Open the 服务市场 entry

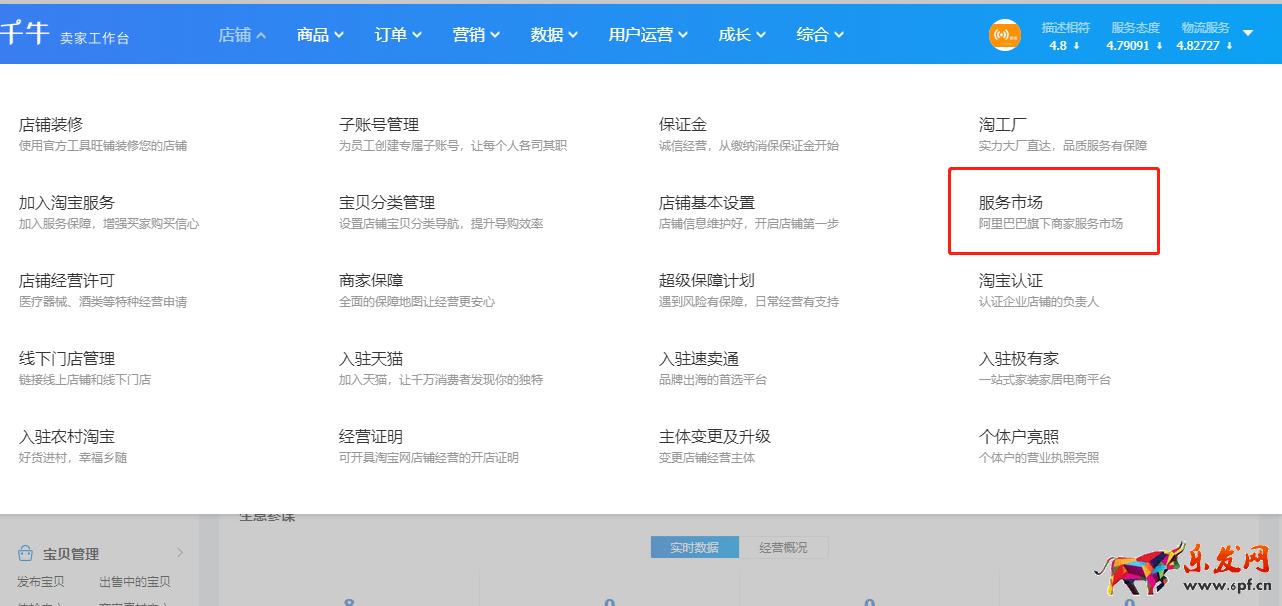point(1011,203)
